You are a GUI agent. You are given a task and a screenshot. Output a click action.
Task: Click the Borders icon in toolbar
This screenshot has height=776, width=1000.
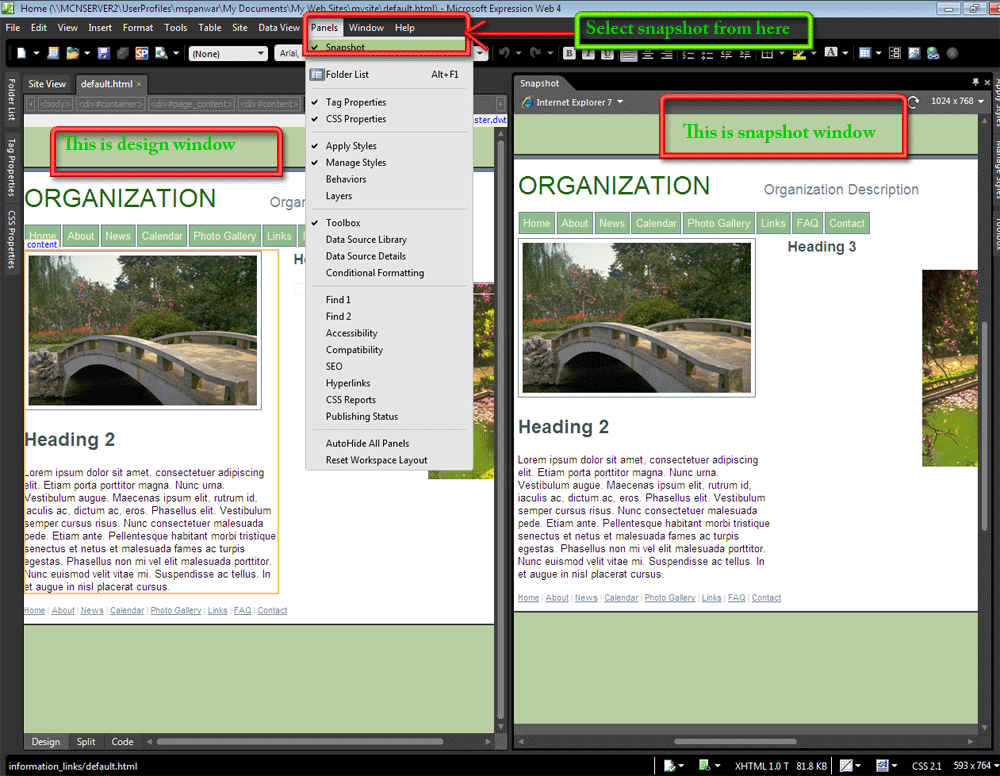[767, 54]
